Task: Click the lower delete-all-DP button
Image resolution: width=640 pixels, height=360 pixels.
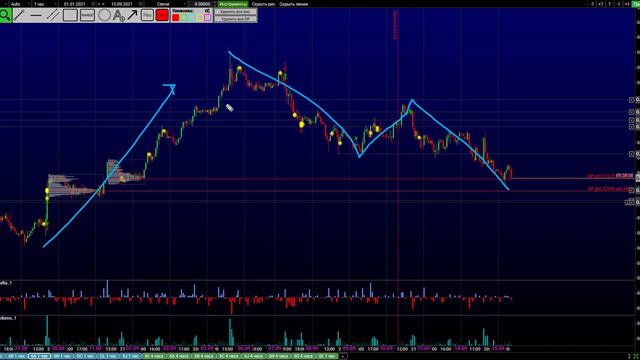Action: 236,19
